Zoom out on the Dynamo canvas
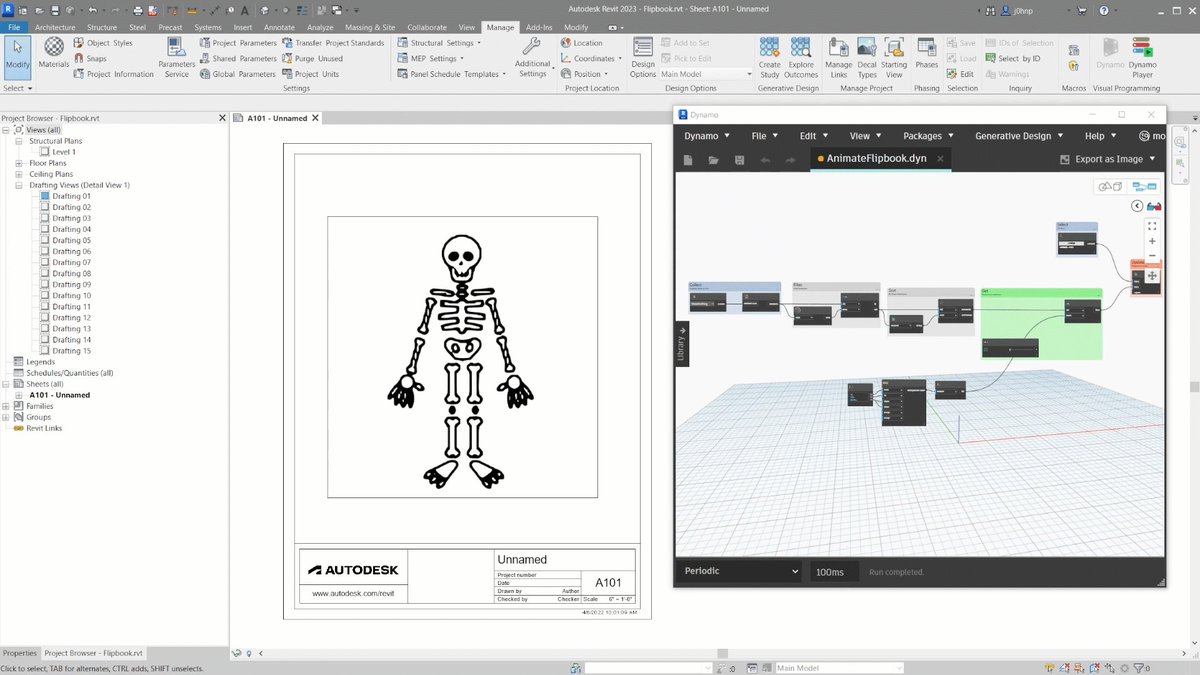This screenshot has width=1200, height=675. (1152, 256)
